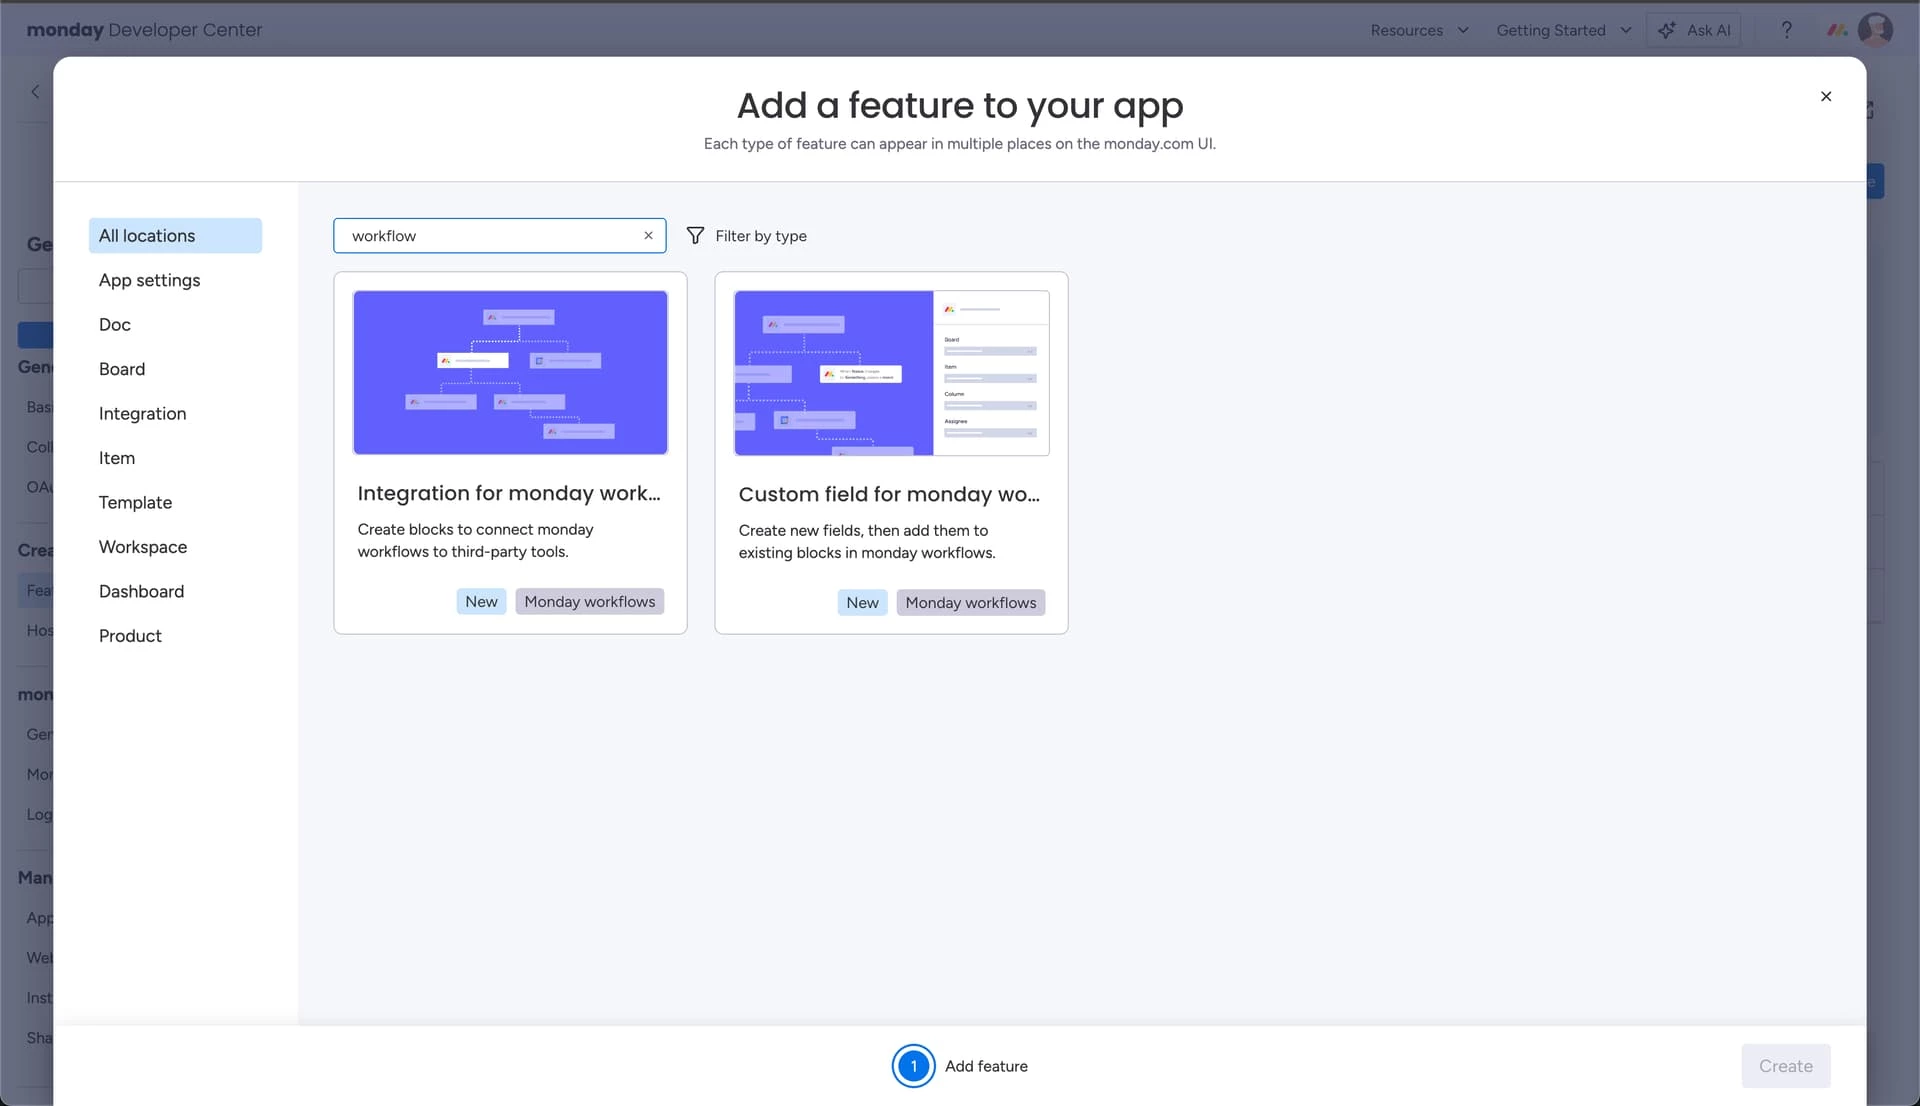Select the Workspace location
This screenshot has height=1106, width=1920.
pyautogui.click(x=175, y=547)
